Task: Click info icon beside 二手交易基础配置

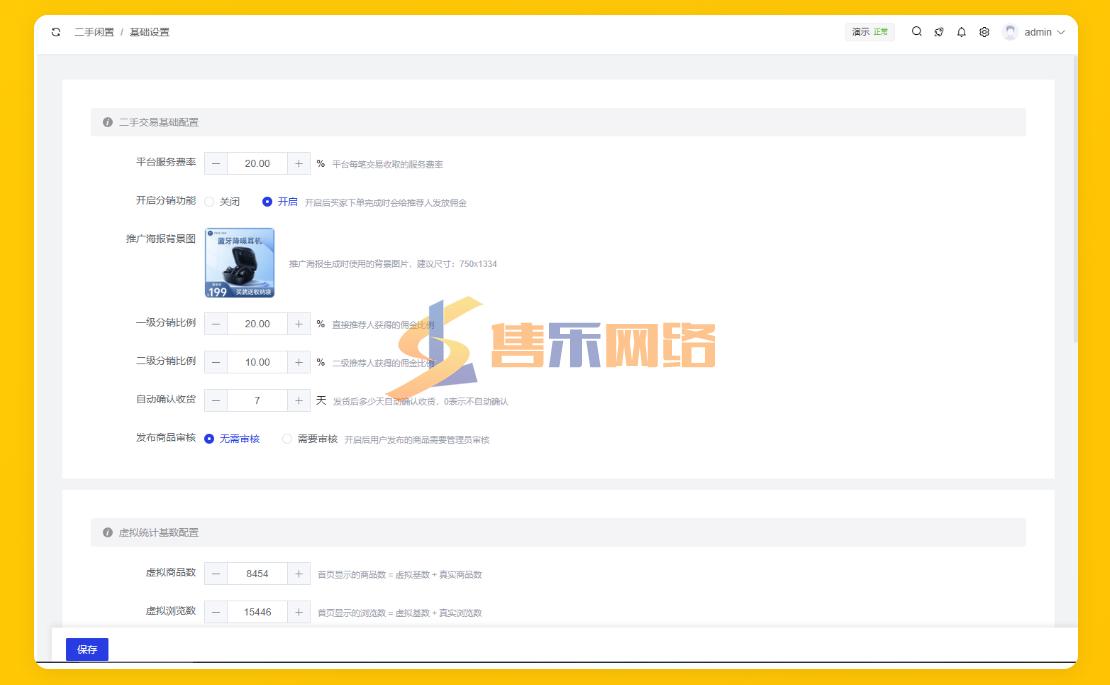Action: click(x=108, y=122)
